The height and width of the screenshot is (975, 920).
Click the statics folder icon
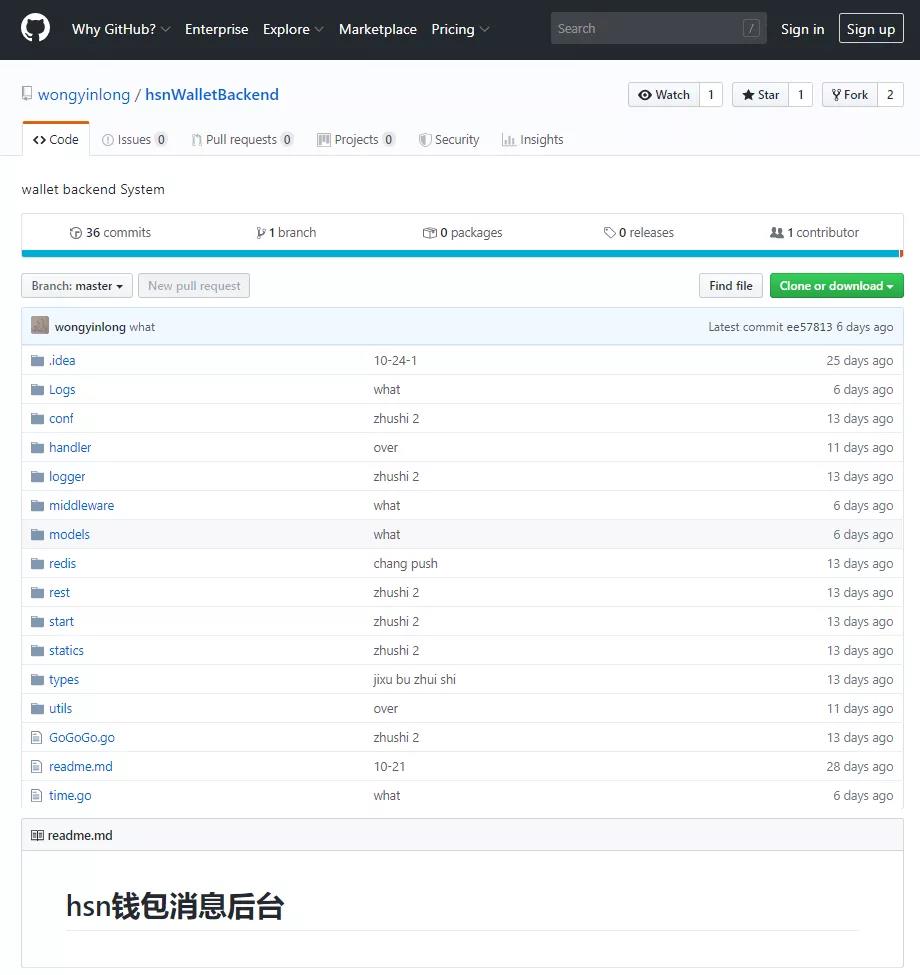point(37,651)
